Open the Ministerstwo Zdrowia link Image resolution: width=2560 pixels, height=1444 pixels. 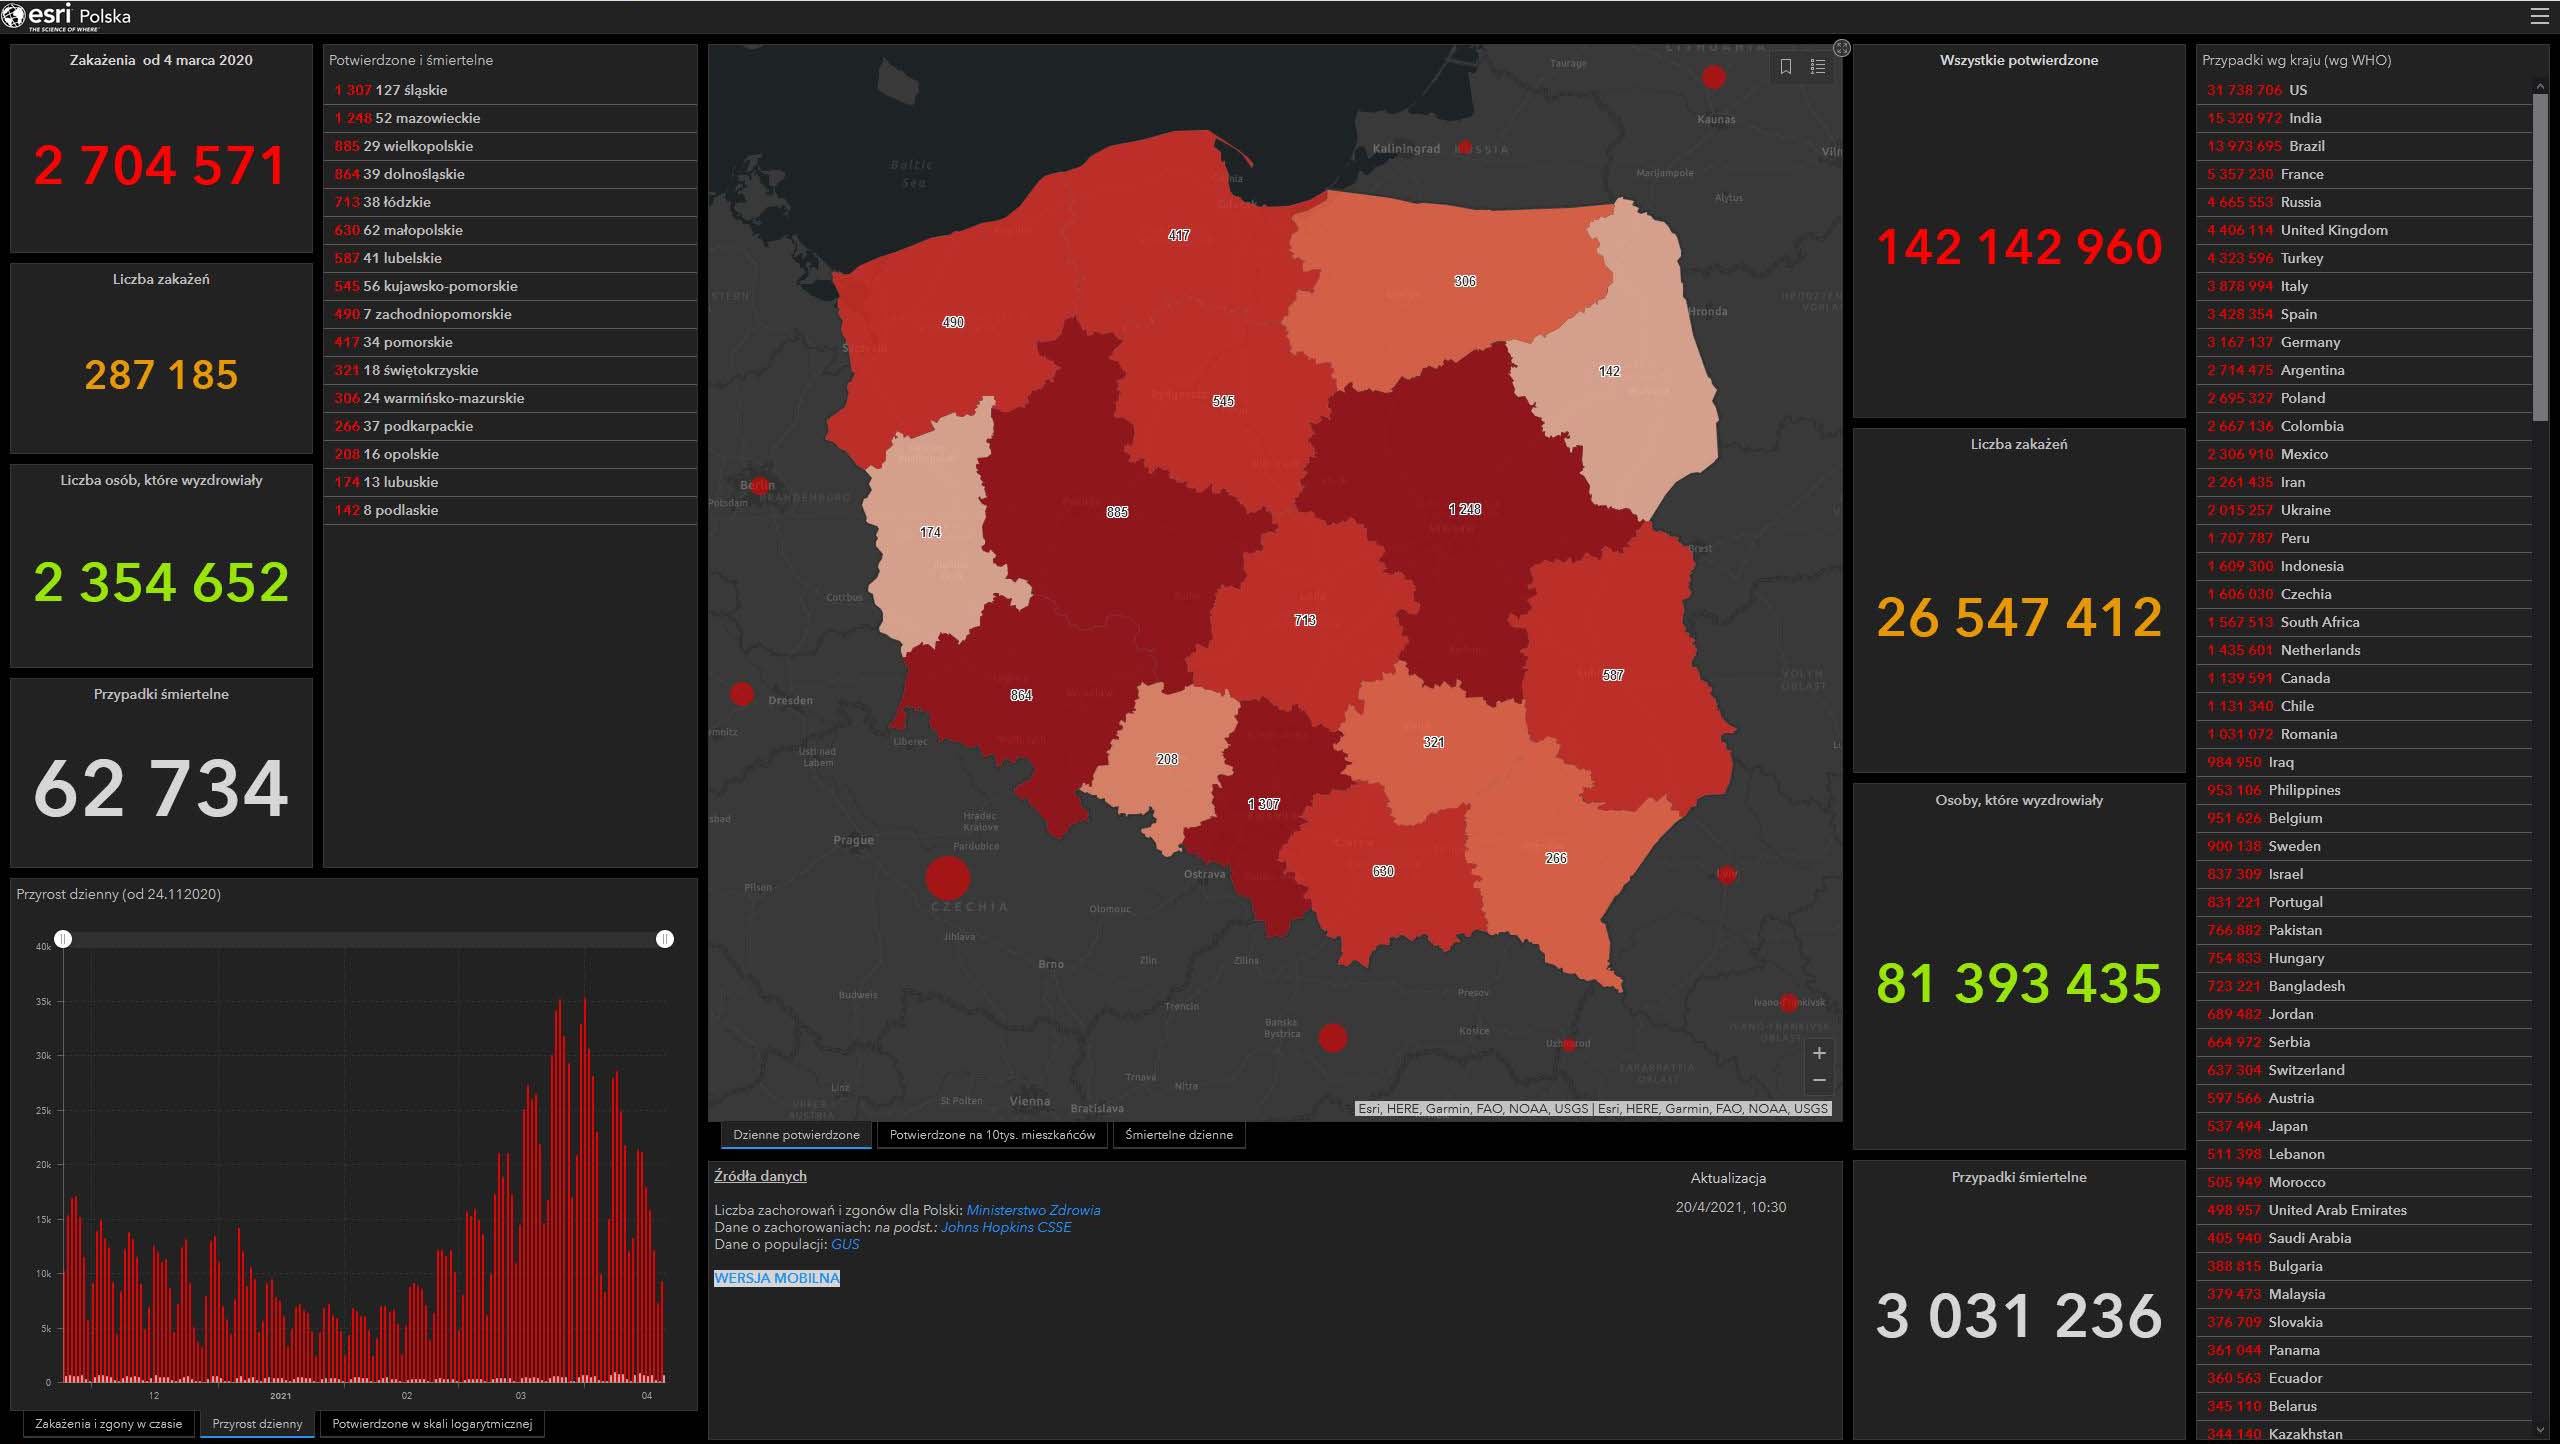coord(1033,1210)
